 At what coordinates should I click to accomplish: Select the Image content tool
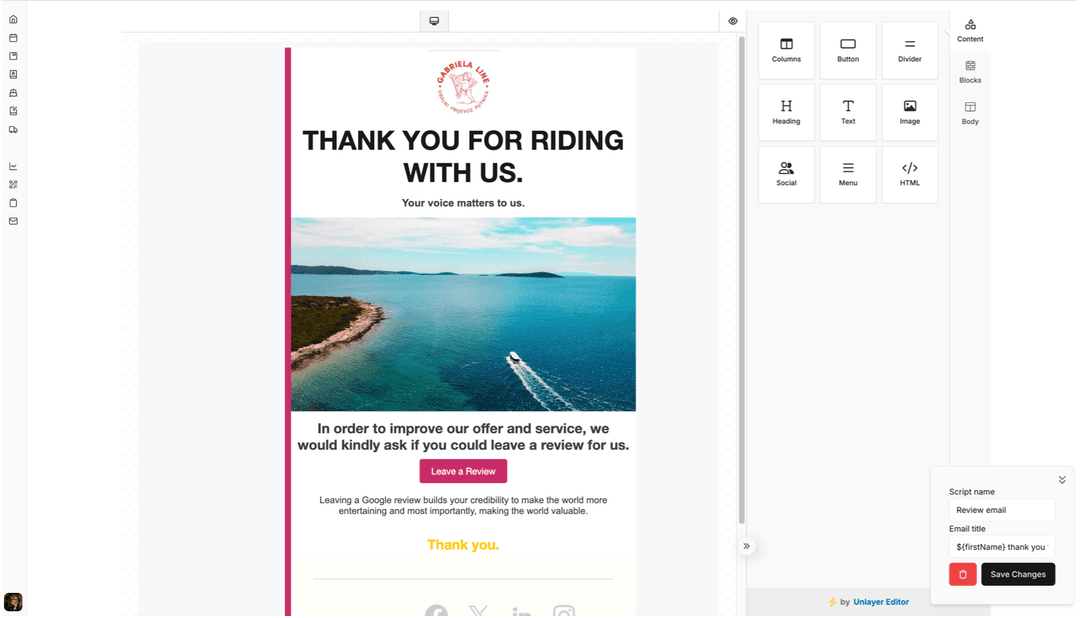click(x=909, y=112)
